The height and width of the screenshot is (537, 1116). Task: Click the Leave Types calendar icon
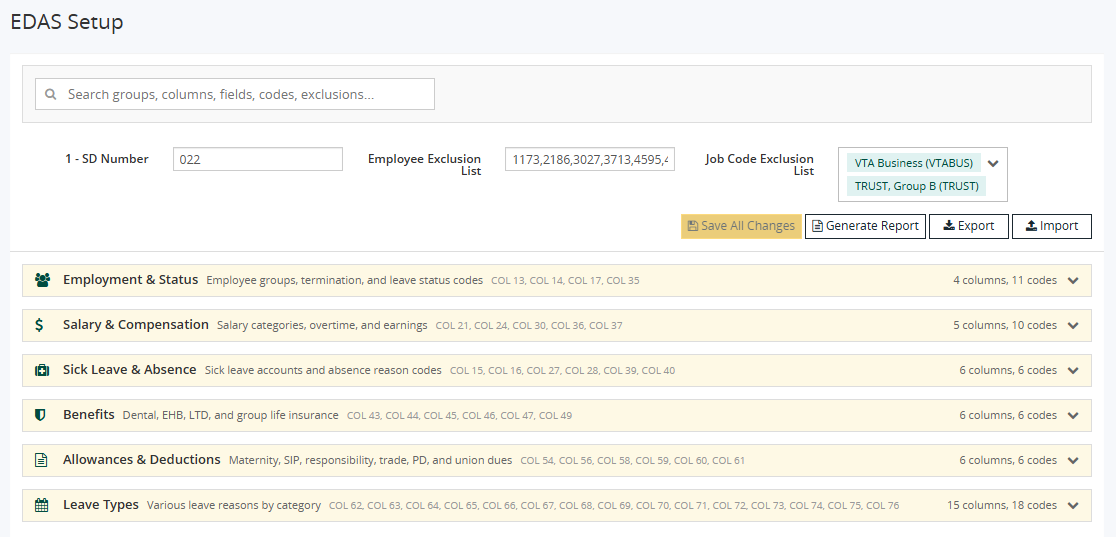tap(42, 506)
